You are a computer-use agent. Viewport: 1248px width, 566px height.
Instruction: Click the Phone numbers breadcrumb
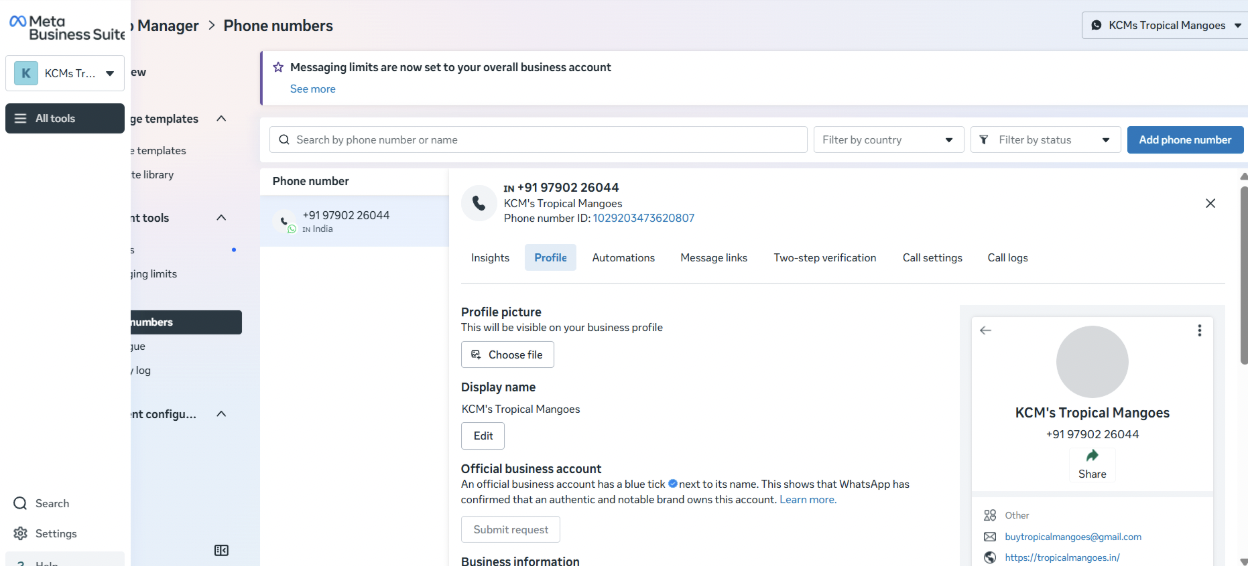[x=278, y=25]
